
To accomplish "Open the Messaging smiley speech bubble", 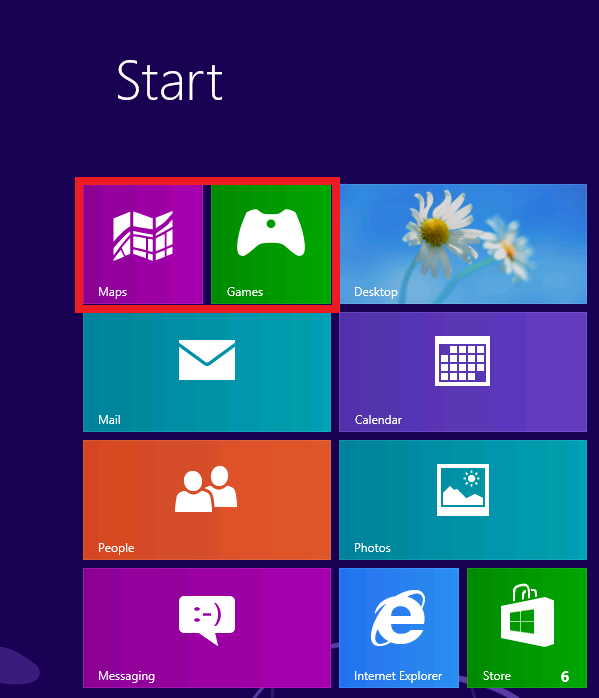I will (x=207, y=620).
